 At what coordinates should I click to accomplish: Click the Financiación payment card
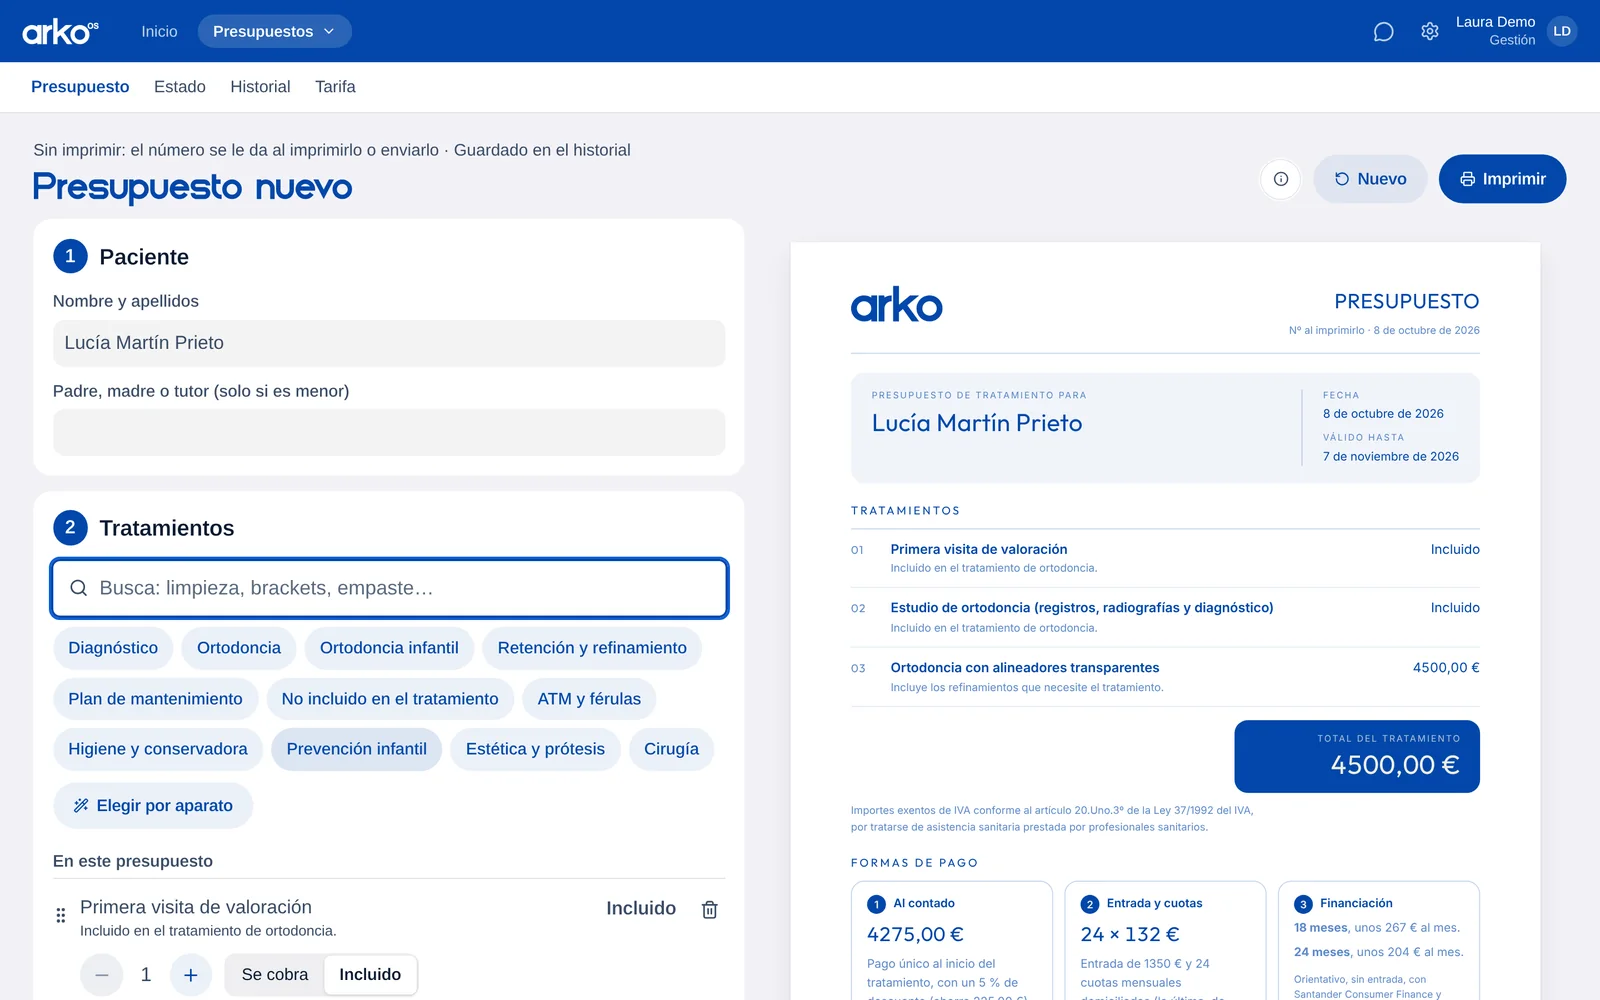1379,940
